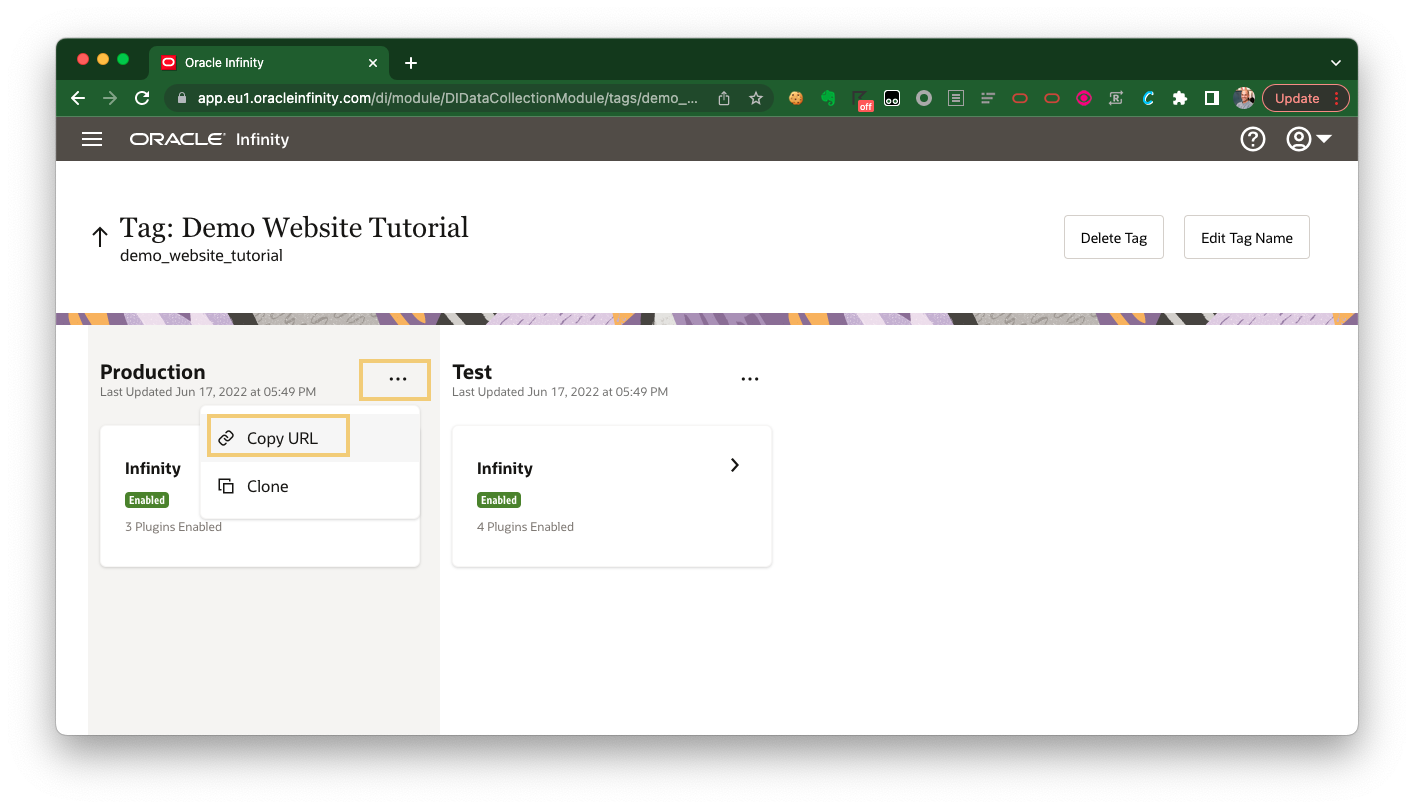Expand the Test Infinity container with the chevron

click(x=734, y=465)
